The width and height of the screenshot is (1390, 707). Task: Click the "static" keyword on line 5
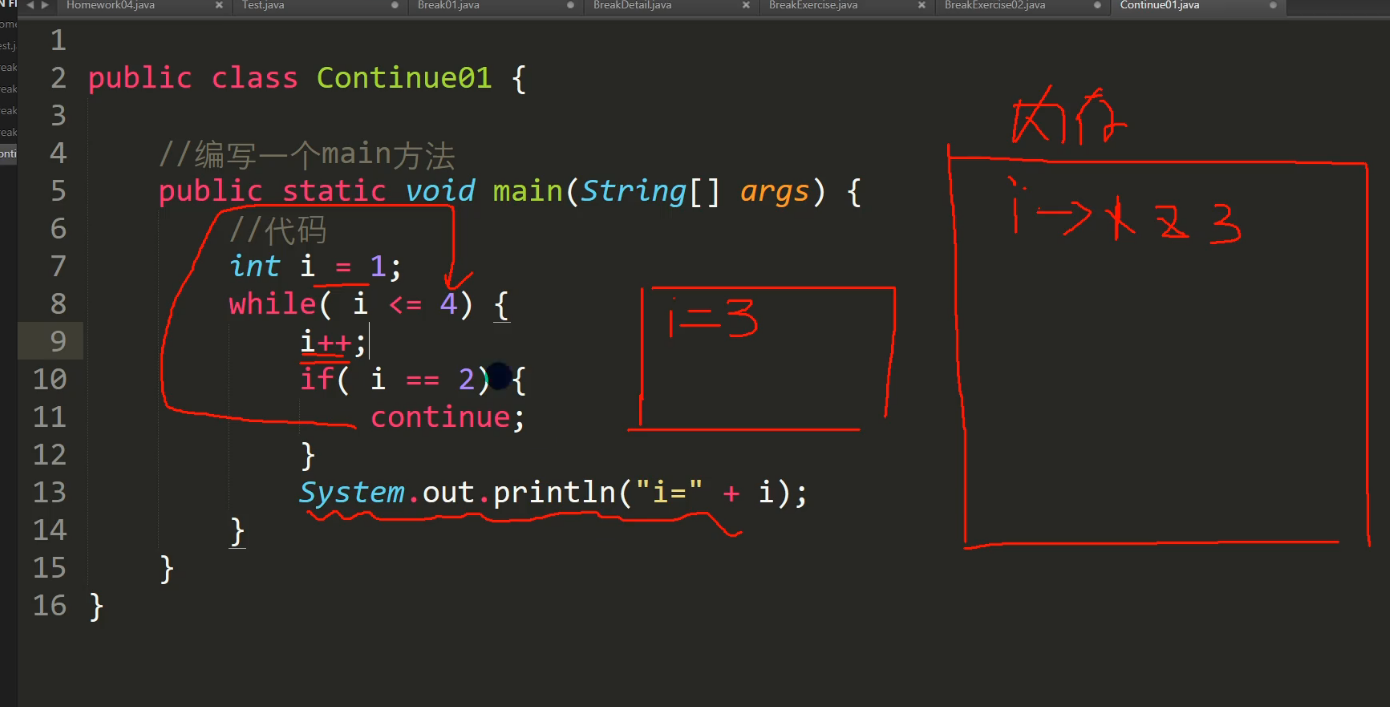(334, 191)
